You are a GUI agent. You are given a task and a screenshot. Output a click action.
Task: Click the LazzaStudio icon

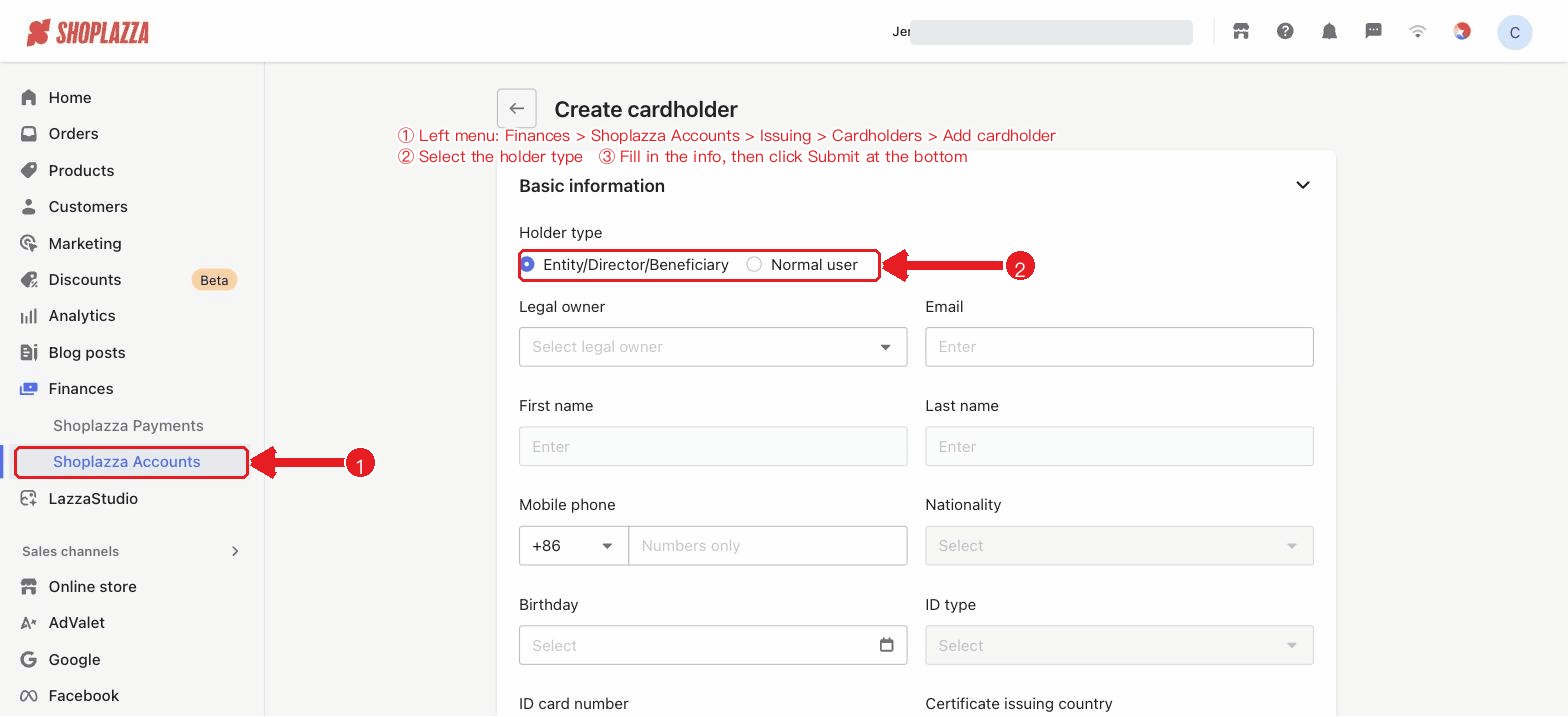click(29, 498)
